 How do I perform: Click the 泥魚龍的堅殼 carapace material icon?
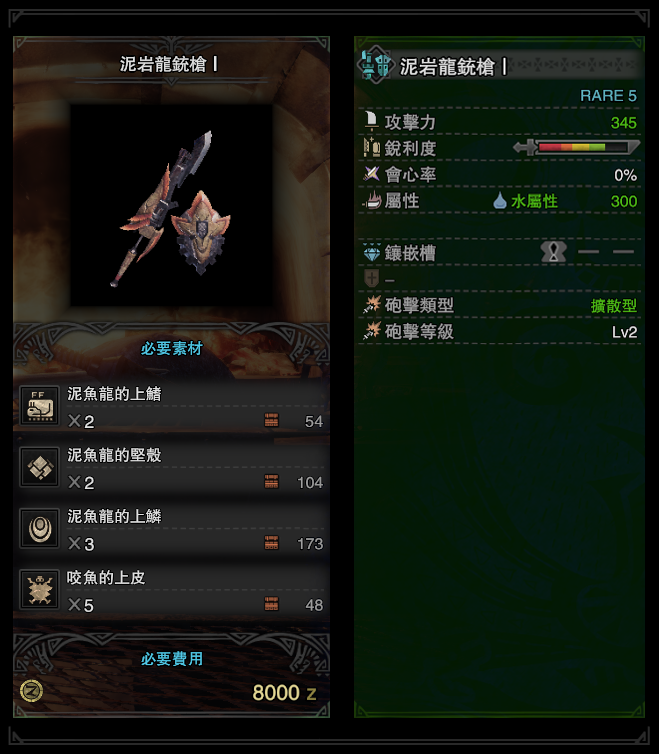click(x=40, y=467)
